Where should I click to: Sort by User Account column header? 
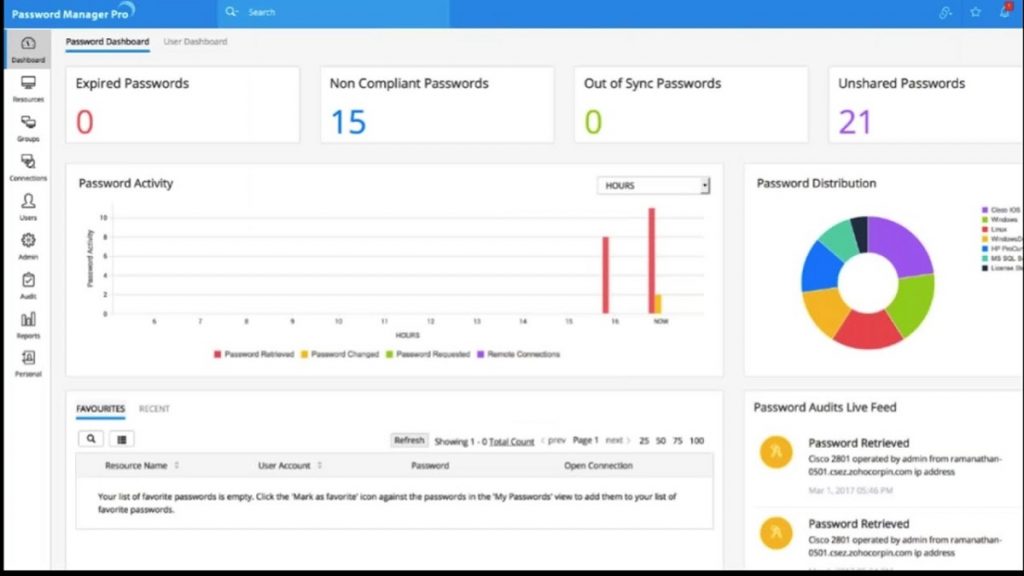click(285, 465)
